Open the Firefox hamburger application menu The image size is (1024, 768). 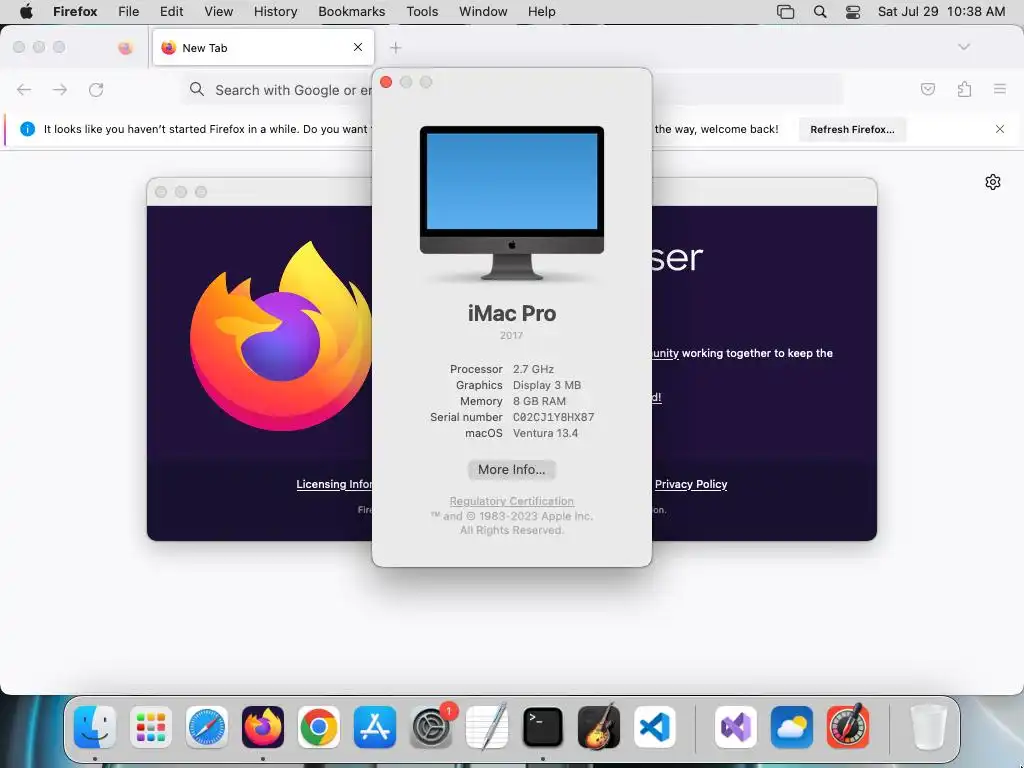click(x=1000, y=89)
